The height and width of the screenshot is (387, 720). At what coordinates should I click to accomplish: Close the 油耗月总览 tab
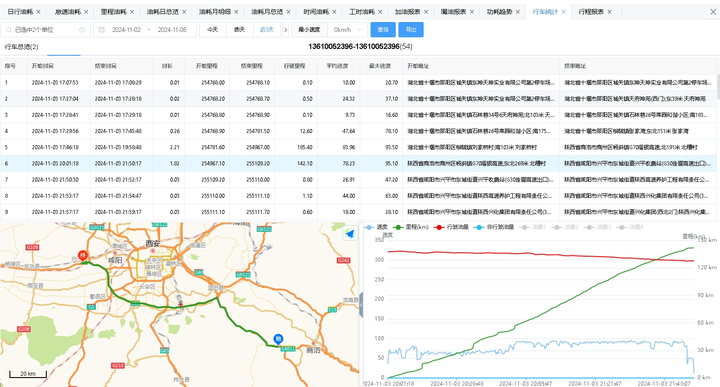tap(288, 12)
